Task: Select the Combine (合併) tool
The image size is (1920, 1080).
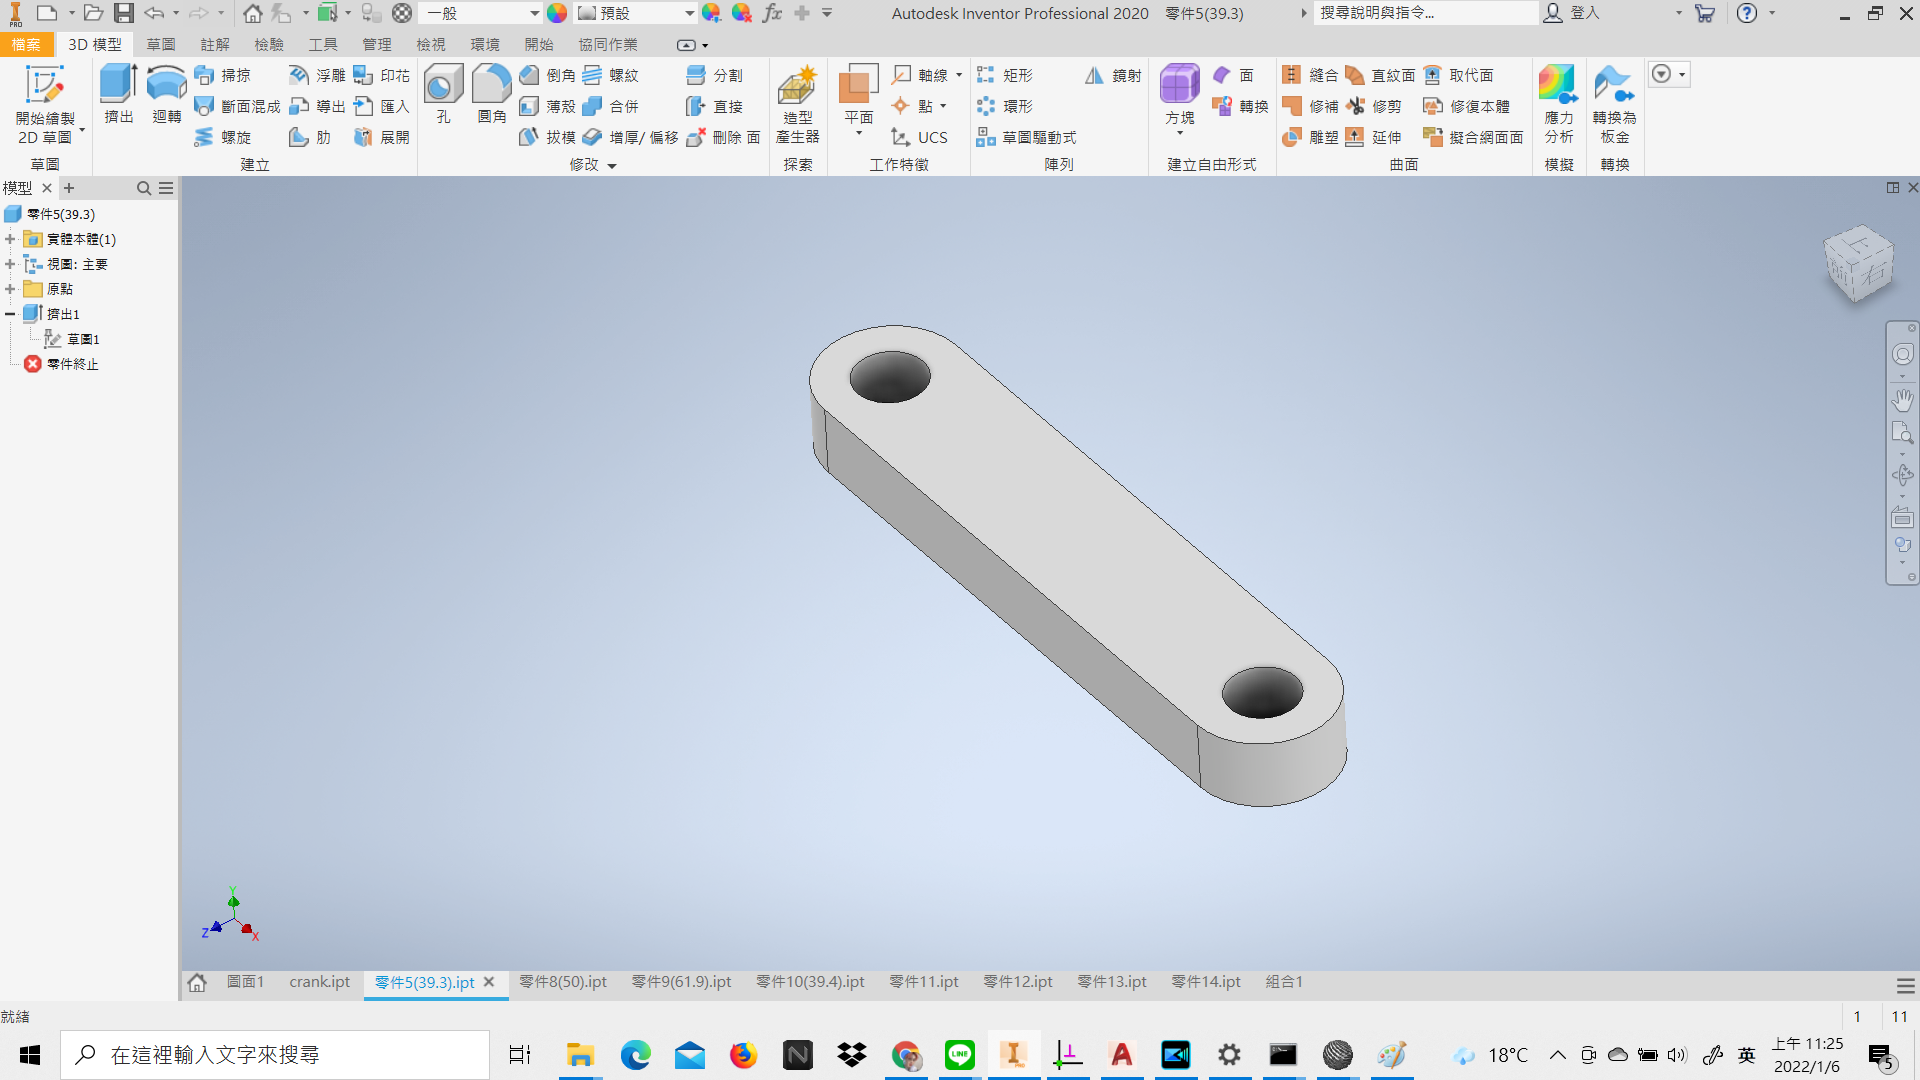Action: (610, 106)
